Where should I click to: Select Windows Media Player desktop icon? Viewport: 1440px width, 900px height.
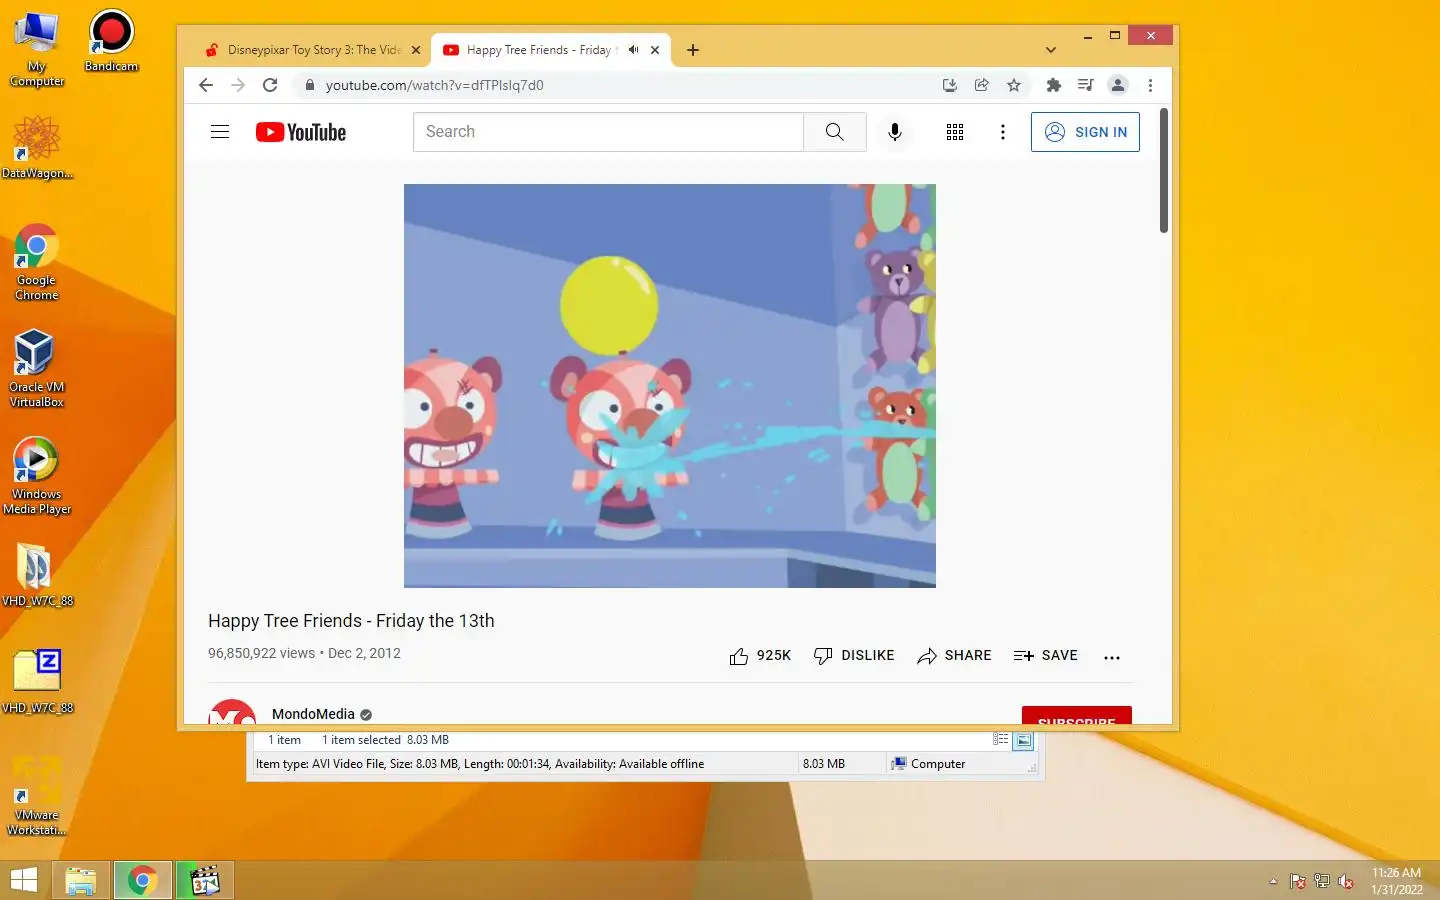pos(37,476)
